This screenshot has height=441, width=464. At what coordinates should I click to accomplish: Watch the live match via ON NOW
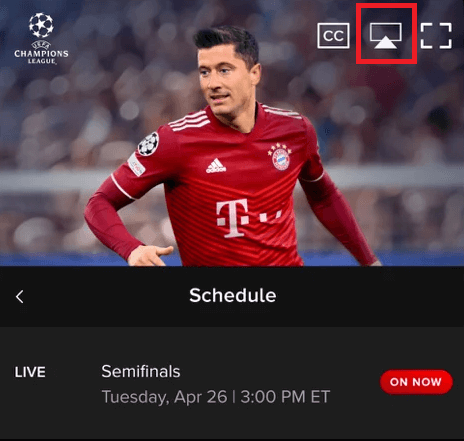click(416, 382)
